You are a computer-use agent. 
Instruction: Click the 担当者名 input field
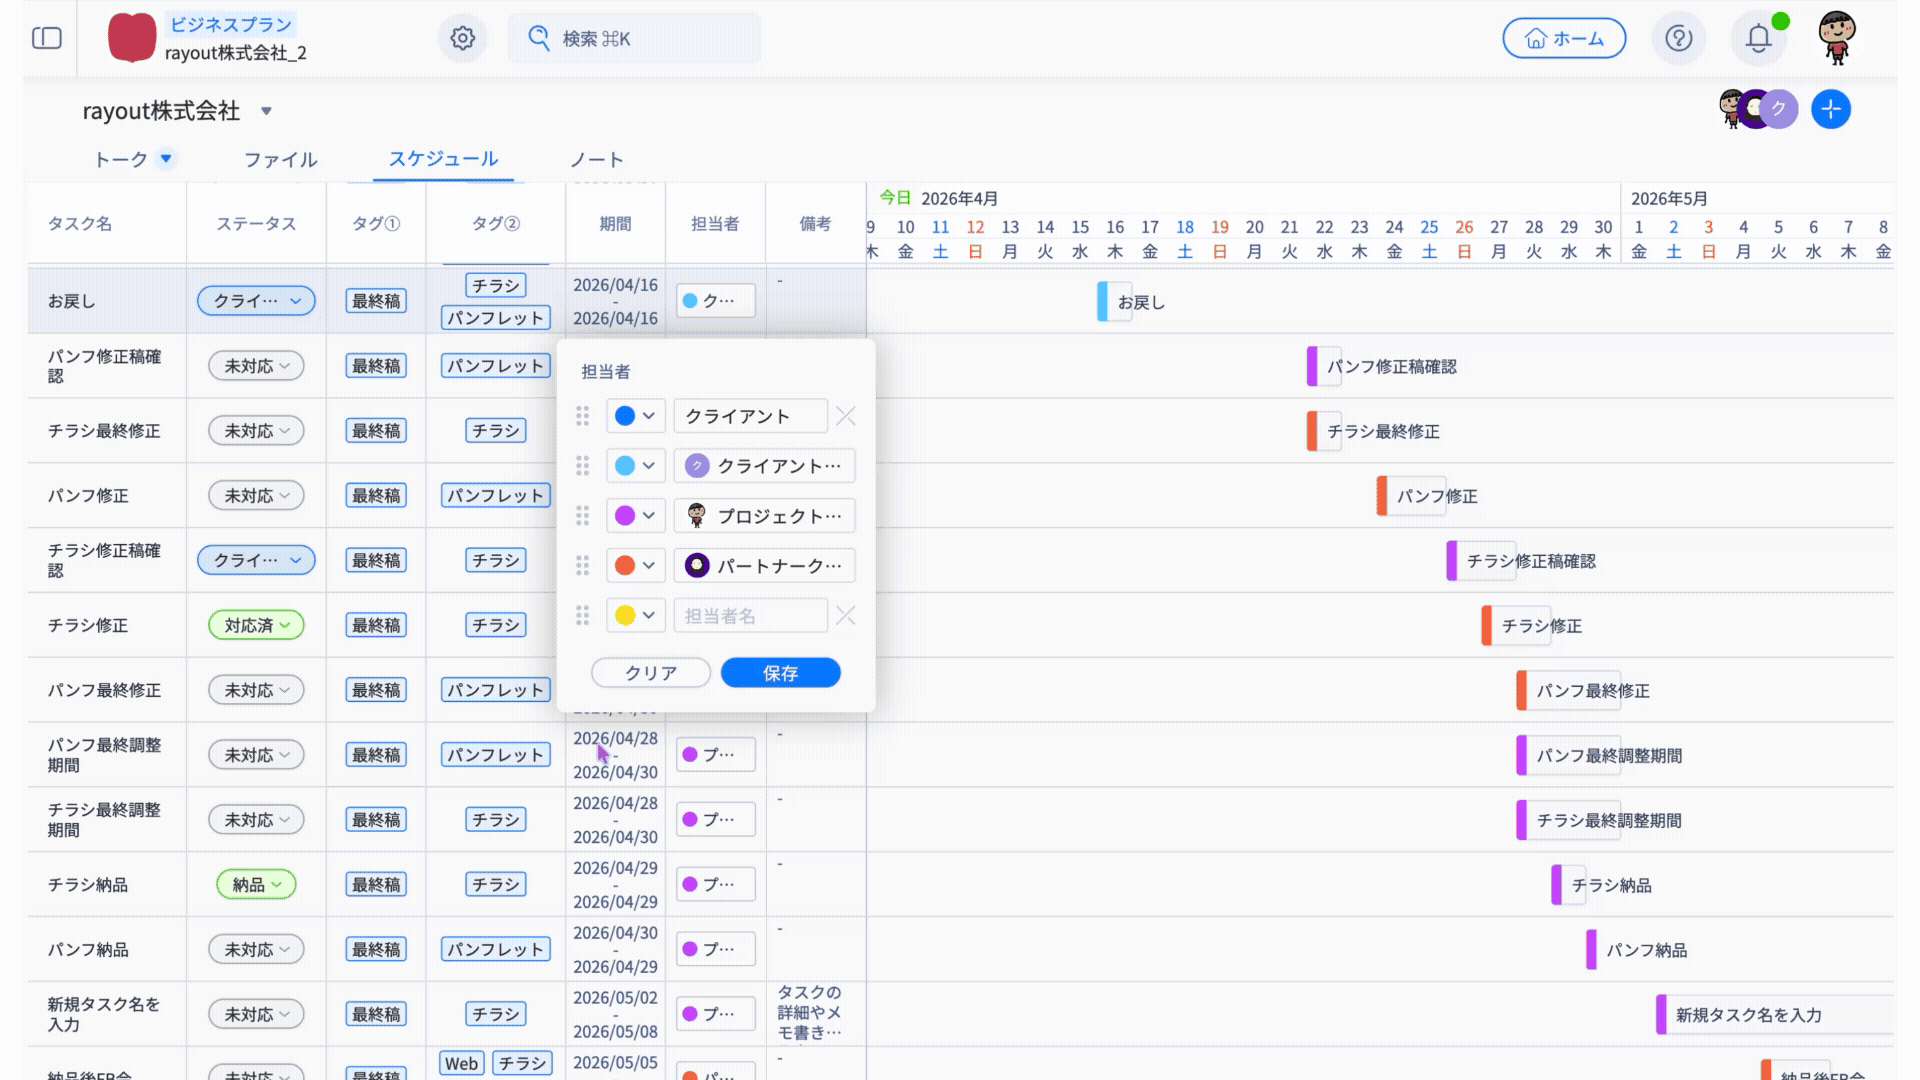[x=750, y=616]
